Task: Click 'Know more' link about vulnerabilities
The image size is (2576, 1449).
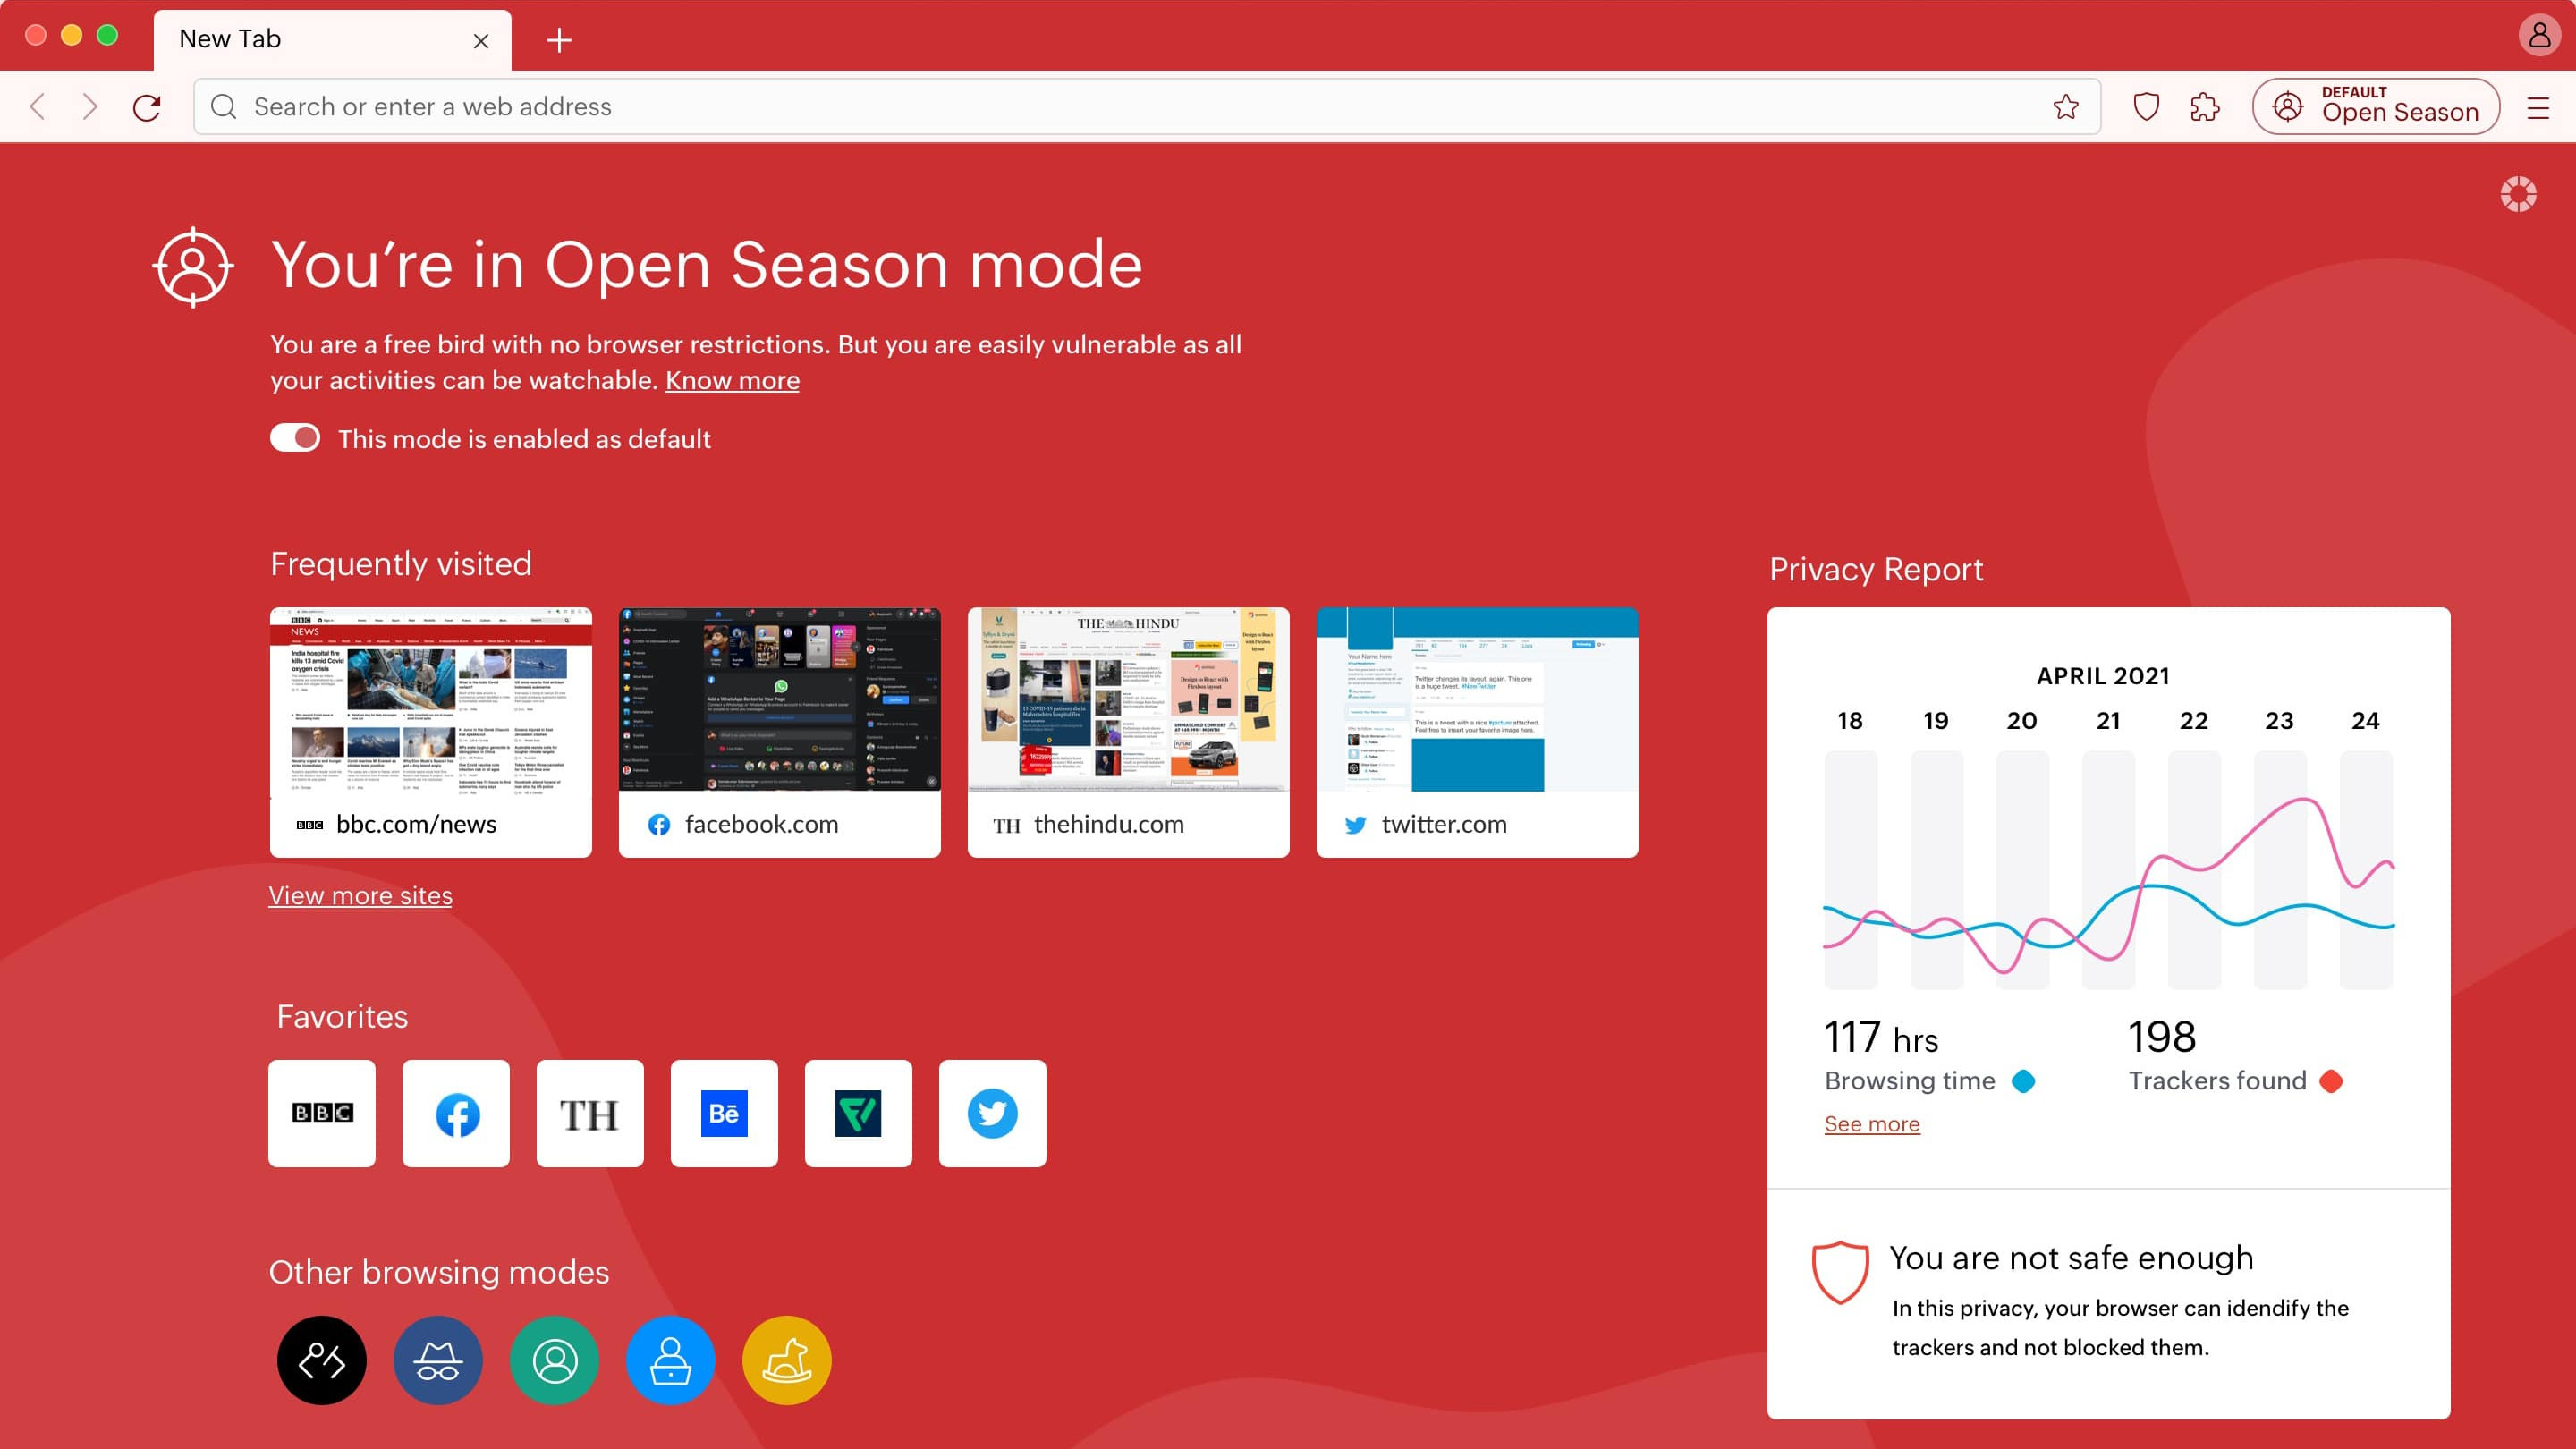Action: (x=731, y=380)
